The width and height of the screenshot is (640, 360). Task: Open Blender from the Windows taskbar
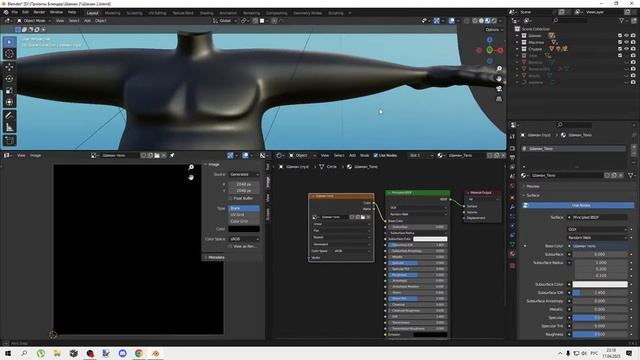coord(156,353)
